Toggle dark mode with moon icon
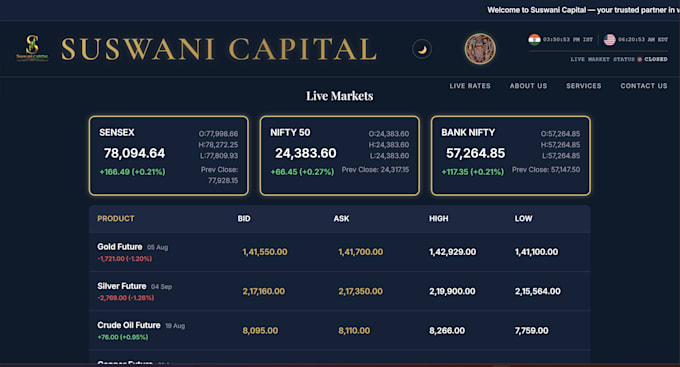 (422, 49)
